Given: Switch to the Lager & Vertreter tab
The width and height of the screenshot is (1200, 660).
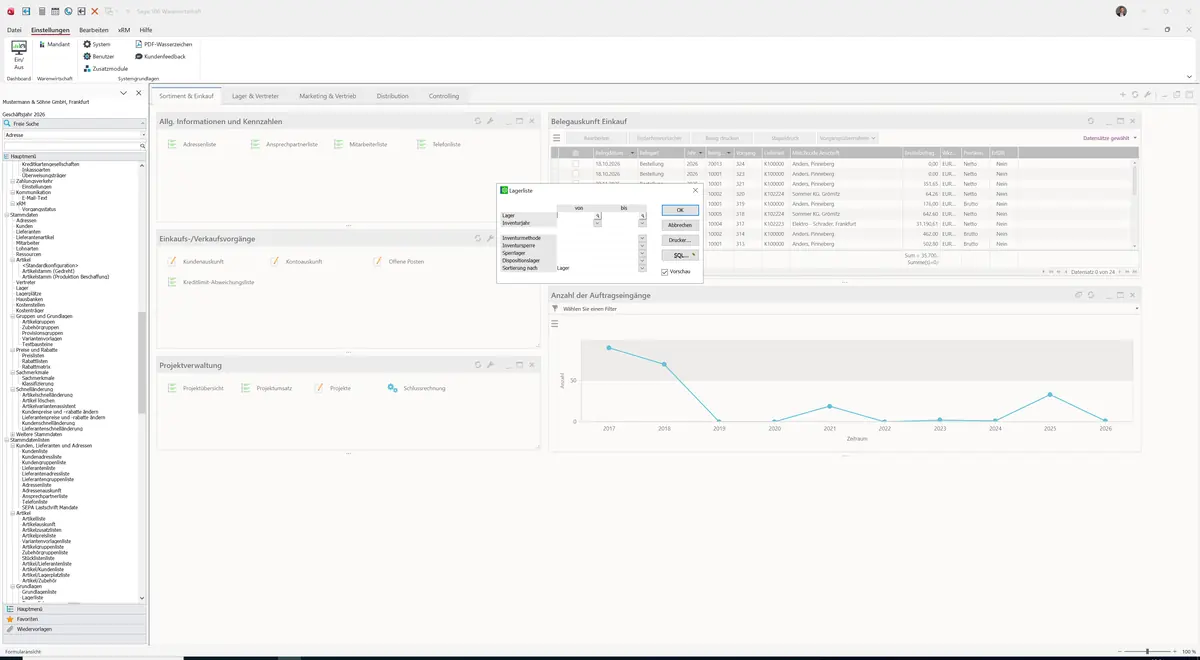Looking at the screenshot, I should tap(255, 96).
